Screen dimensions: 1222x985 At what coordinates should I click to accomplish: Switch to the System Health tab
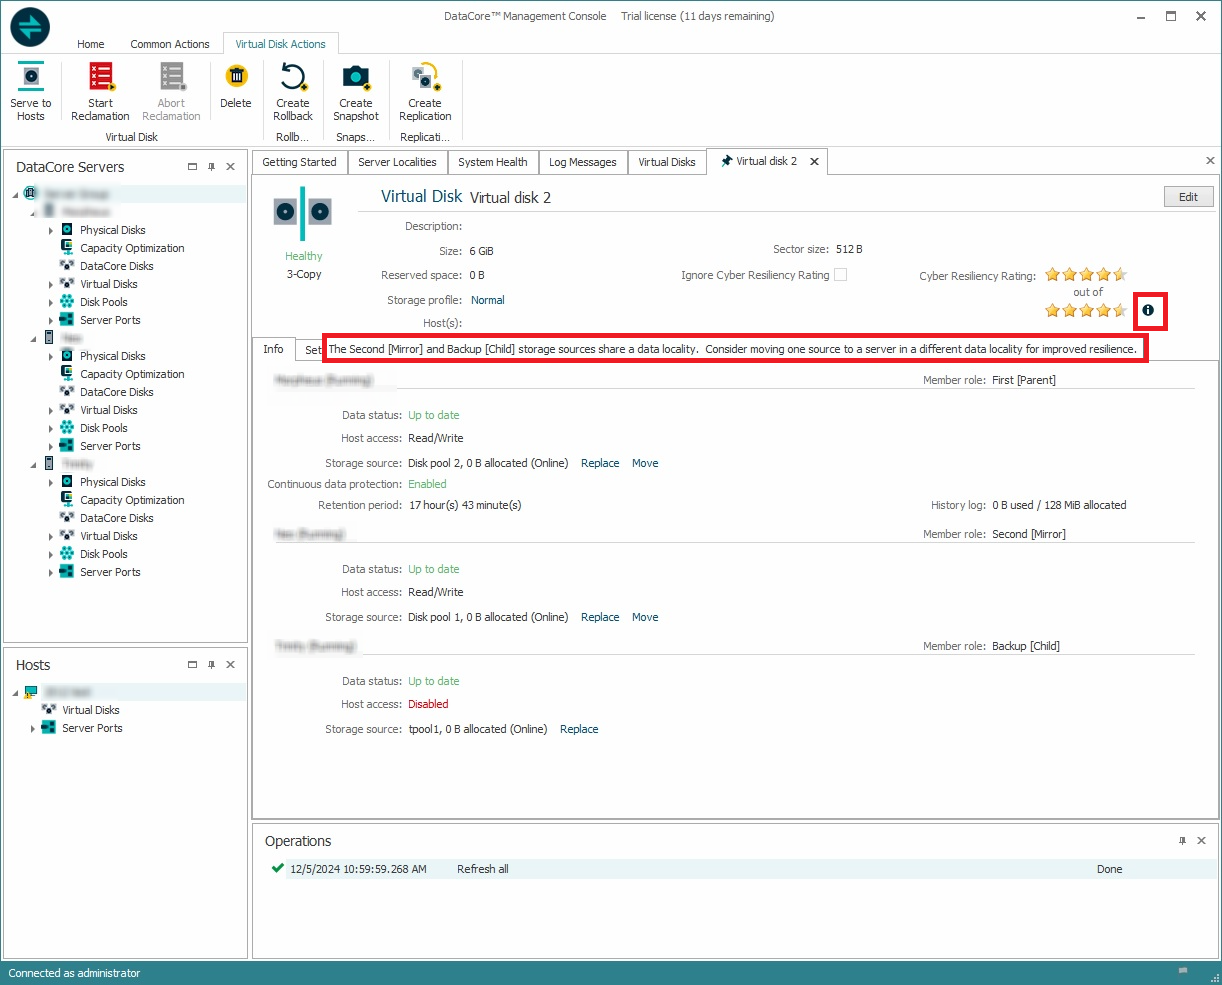coord(492,162)
